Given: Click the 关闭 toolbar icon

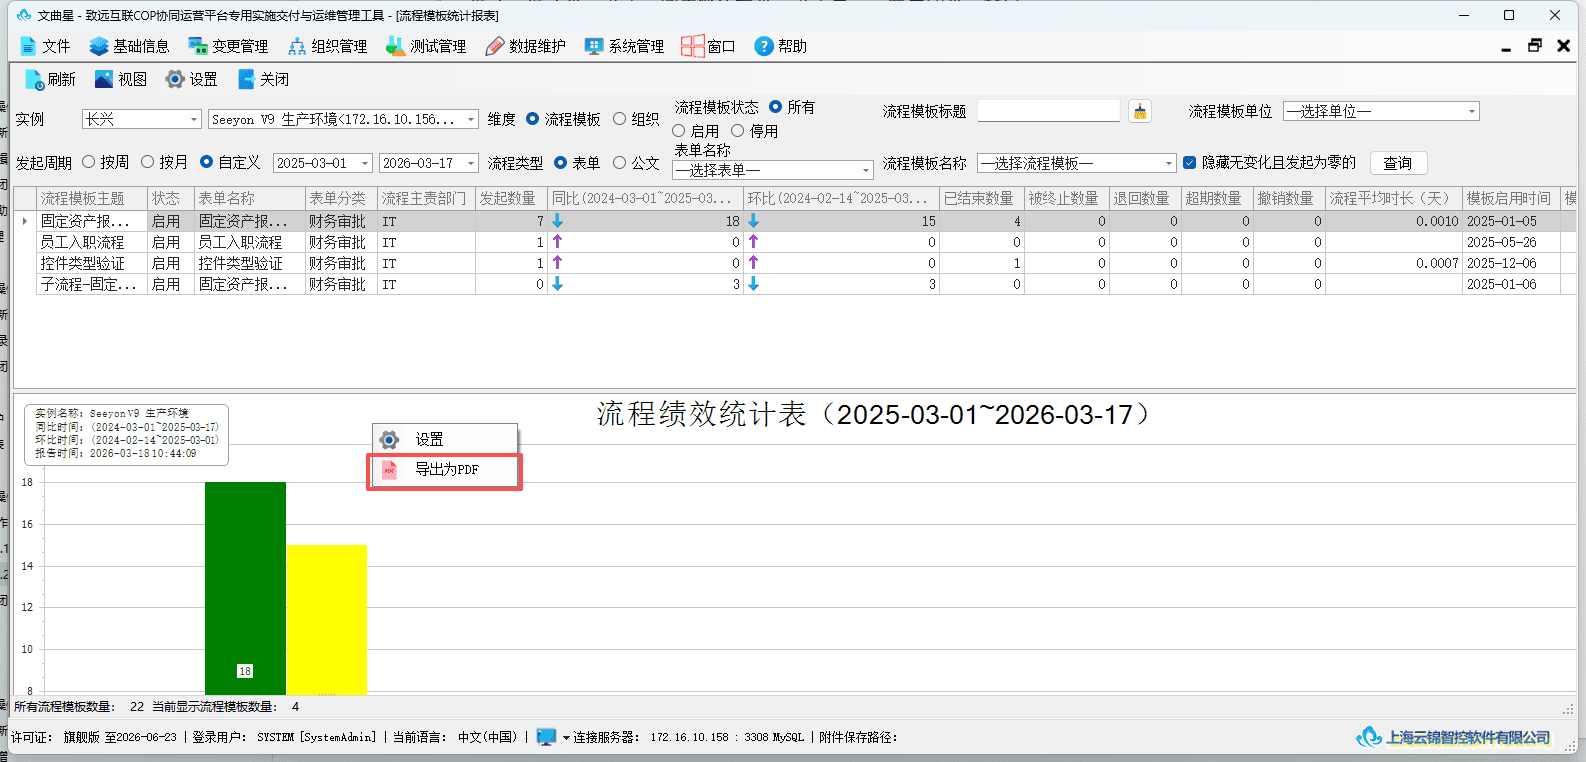Looking at the screenshot, I should (x=246, y=79).
